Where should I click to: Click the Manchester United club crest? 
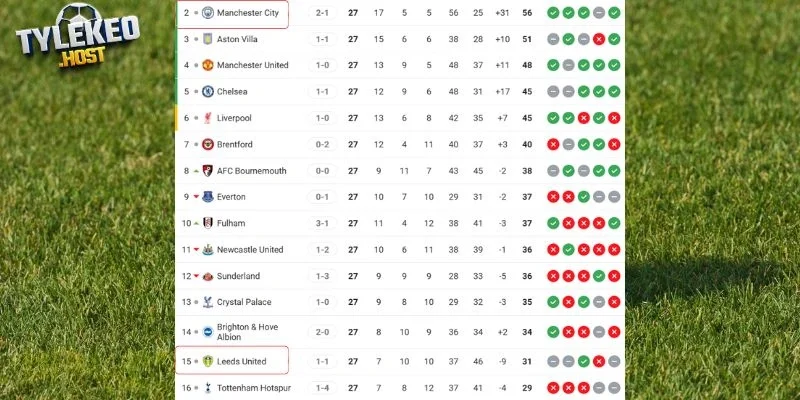208,65
